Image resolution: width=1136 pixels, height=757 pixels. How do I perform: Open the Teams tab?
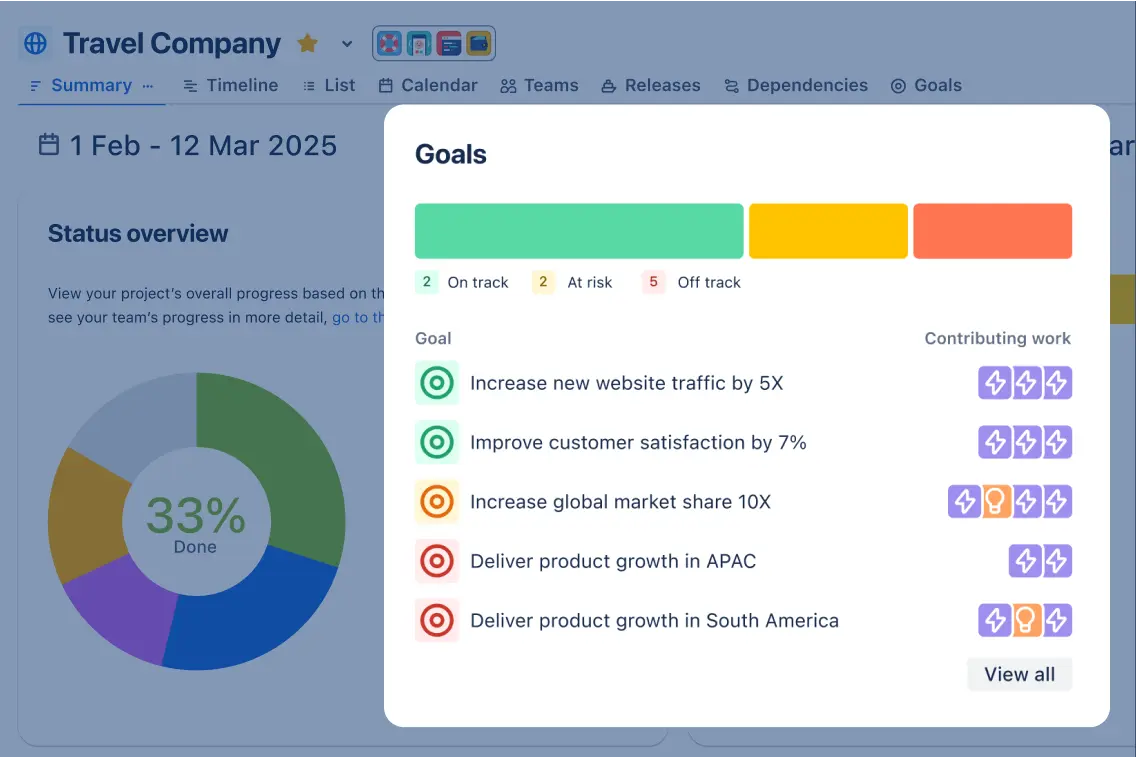pos(539,85)
